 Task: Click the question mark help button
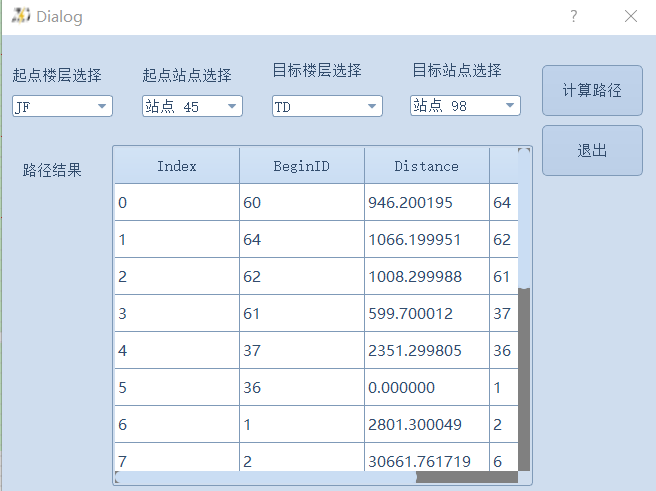[574, 16]
